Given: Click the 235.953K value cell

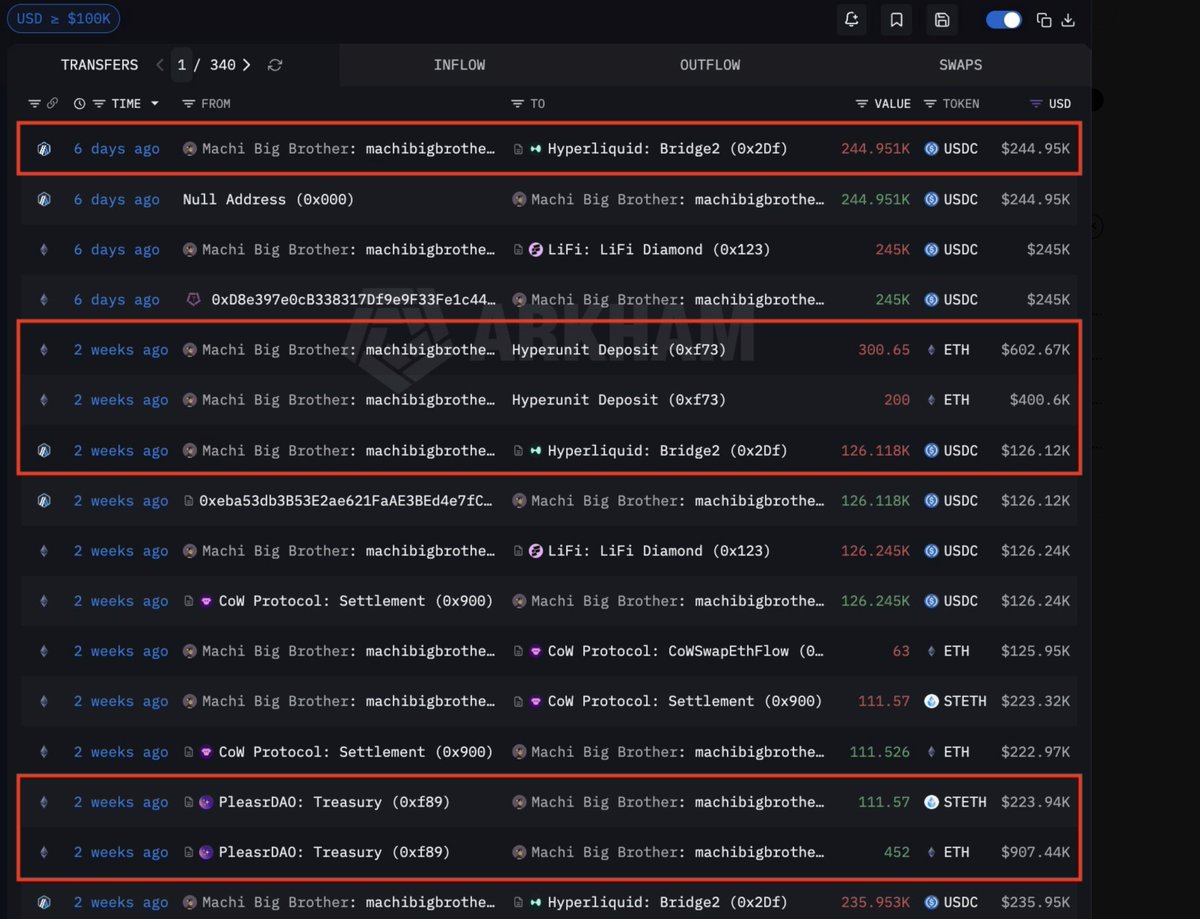Looking at the screenshot, I should [x=876, y=902].
